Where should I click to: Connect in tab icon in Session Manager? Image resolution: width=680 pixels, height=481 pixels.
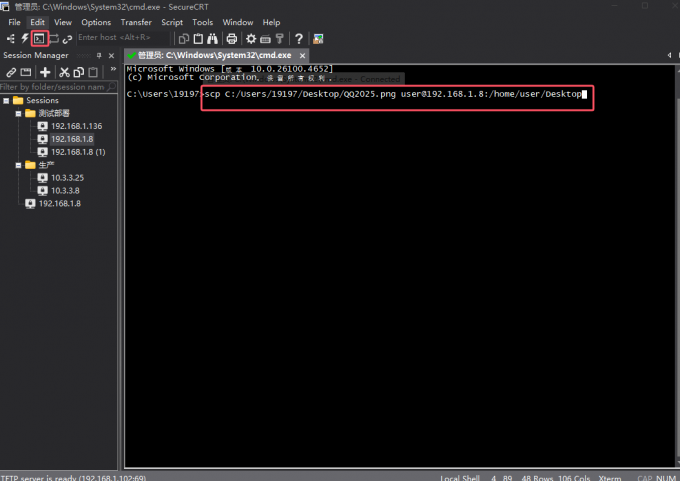pos(26,72)
